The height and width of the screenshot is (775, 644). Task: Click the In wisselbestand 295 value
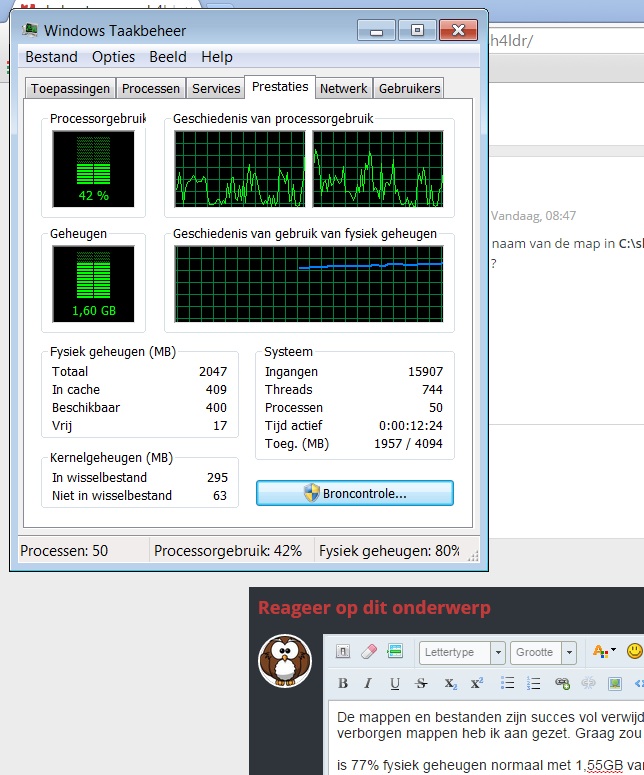coord(217,477)
